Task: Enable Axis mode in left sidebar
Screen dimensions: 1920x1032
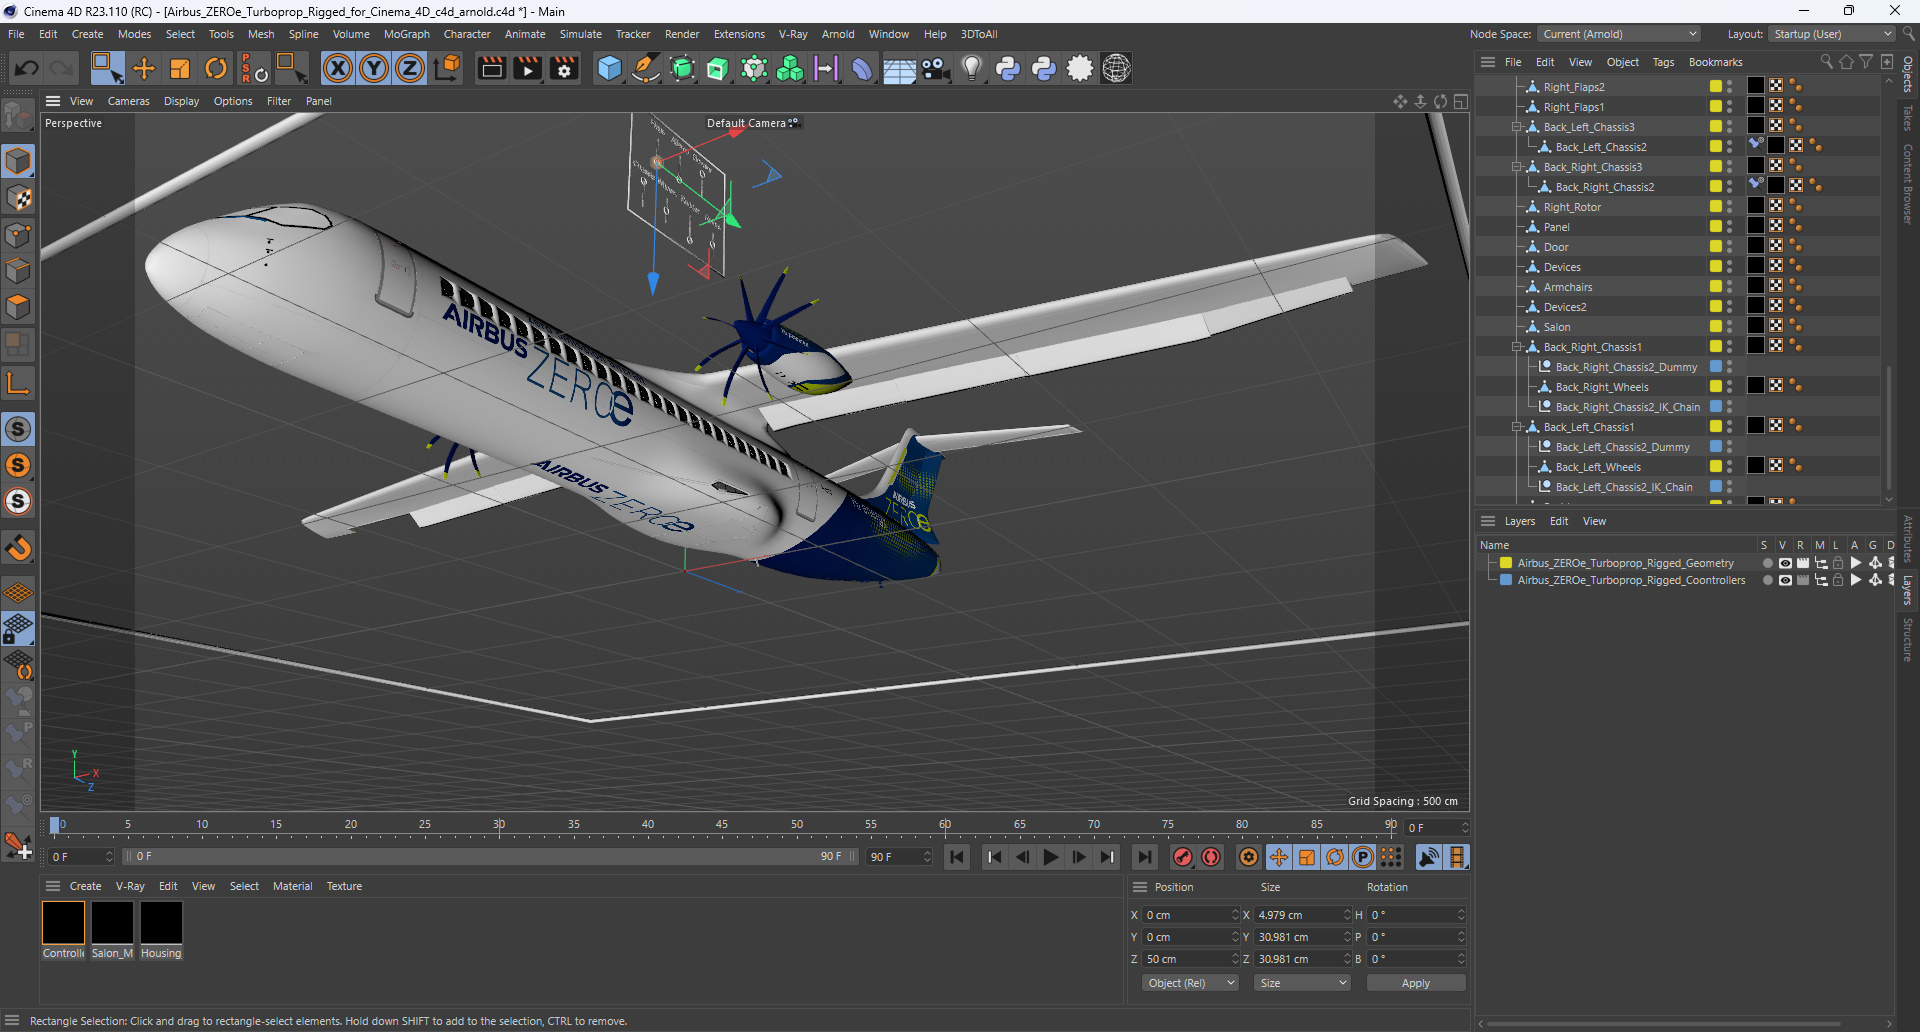Action: 18,383
